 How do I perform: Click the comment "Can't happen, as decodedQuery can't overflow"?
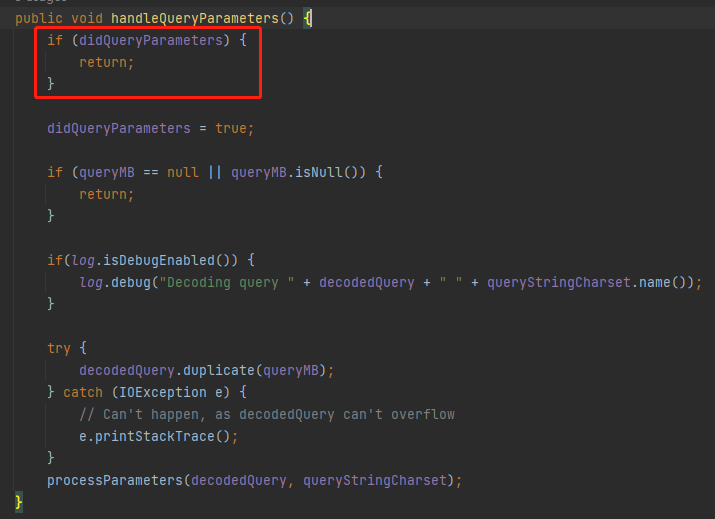coord(267,415)
